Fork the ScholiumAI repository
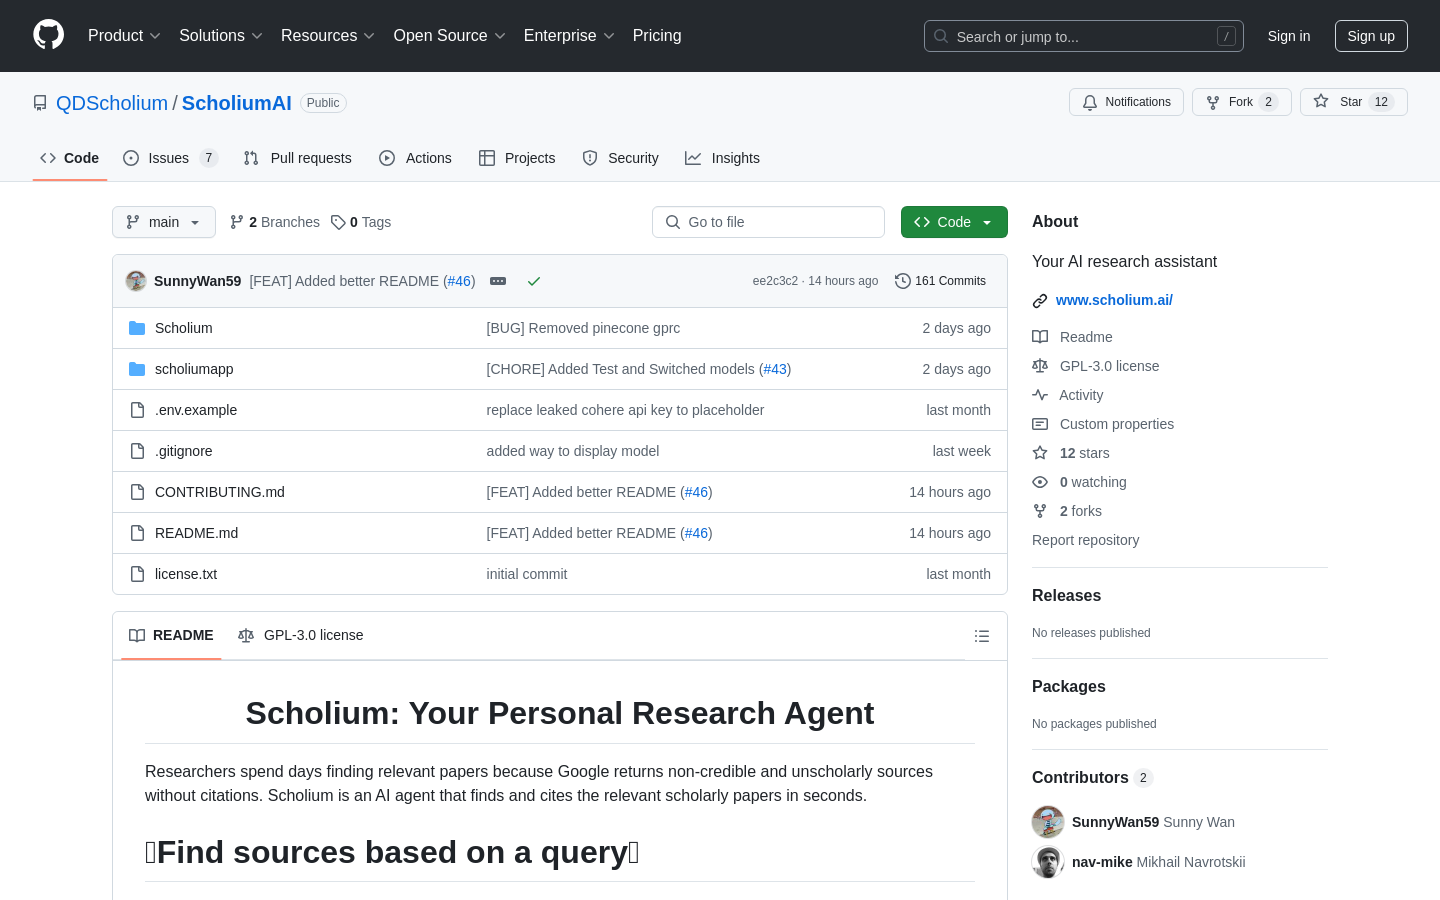The width and height of the screenshot is (1440, 900). [x=1241, y=102]
